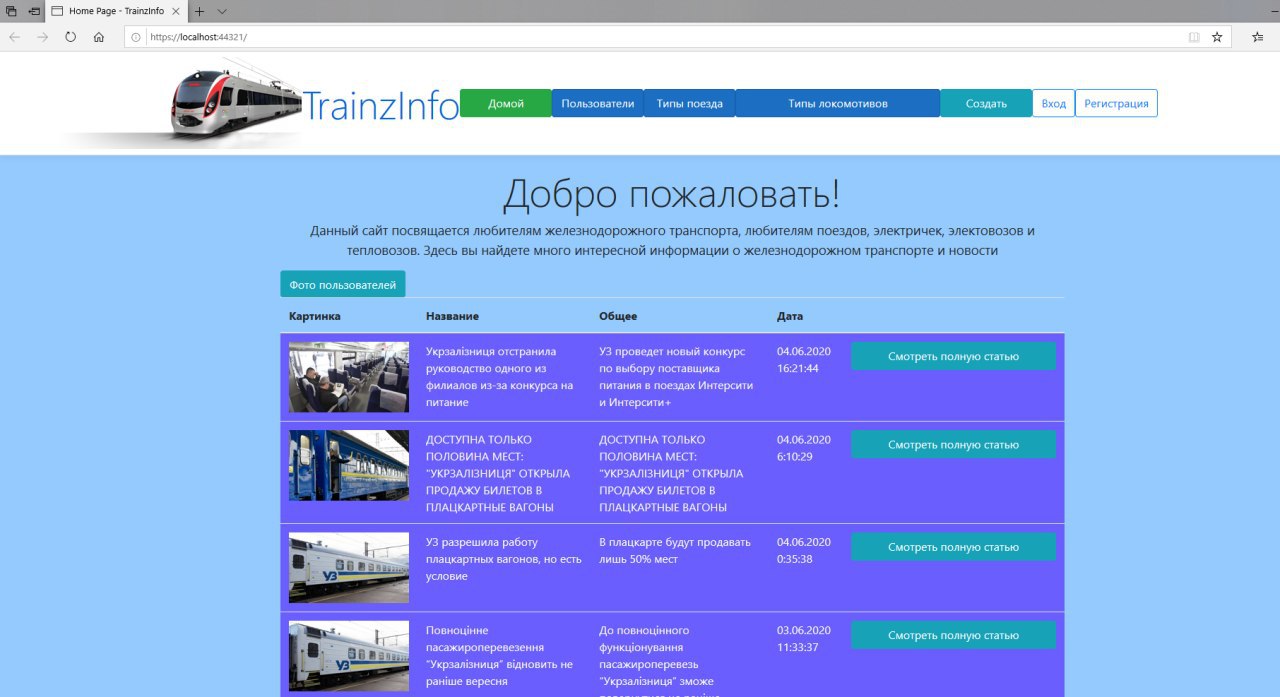Click the site description paragraph

tap(672, 241)
